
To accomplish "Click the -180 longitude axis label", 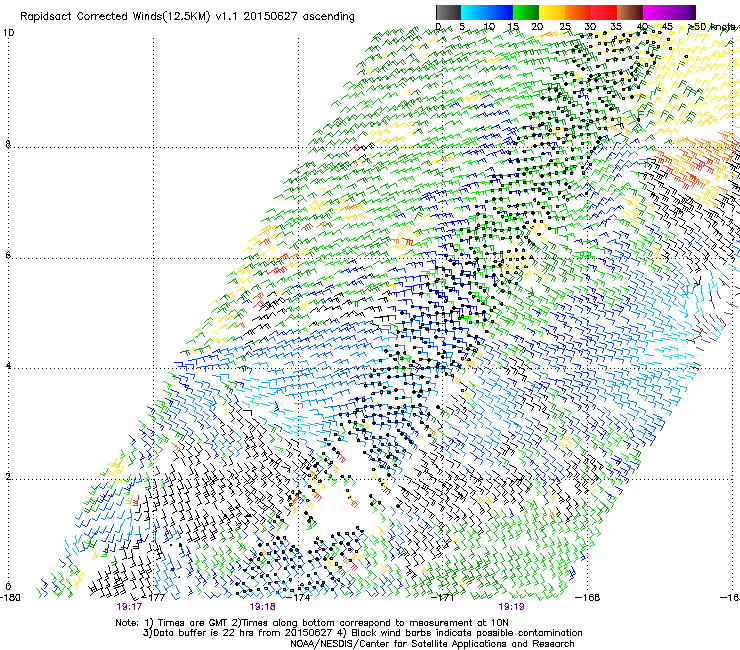I will coord(10,597).
